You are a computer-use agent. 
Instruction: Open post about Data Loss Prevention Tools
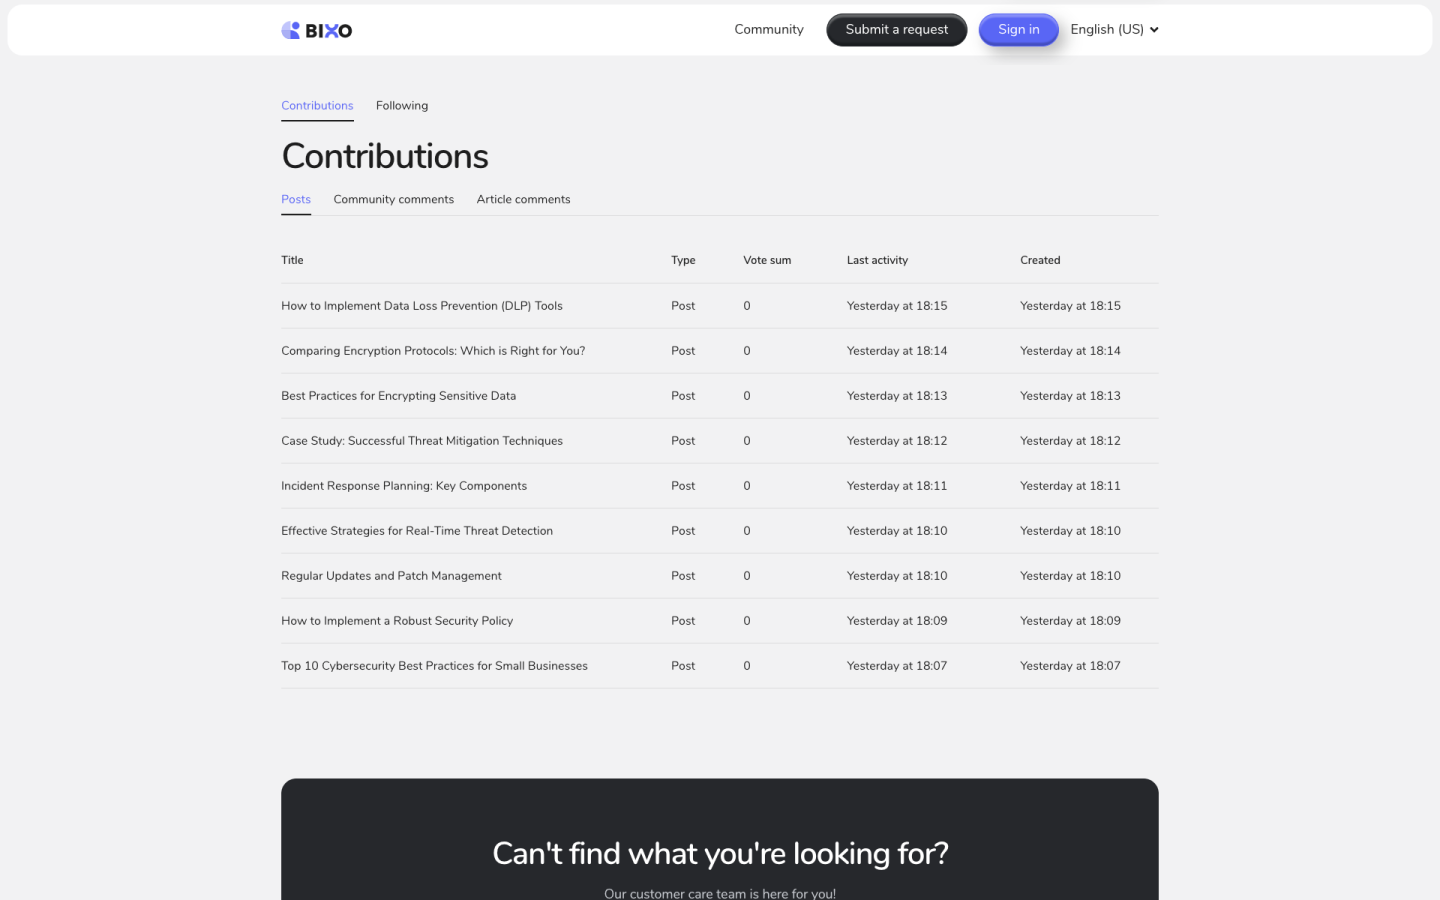point(421,306)
